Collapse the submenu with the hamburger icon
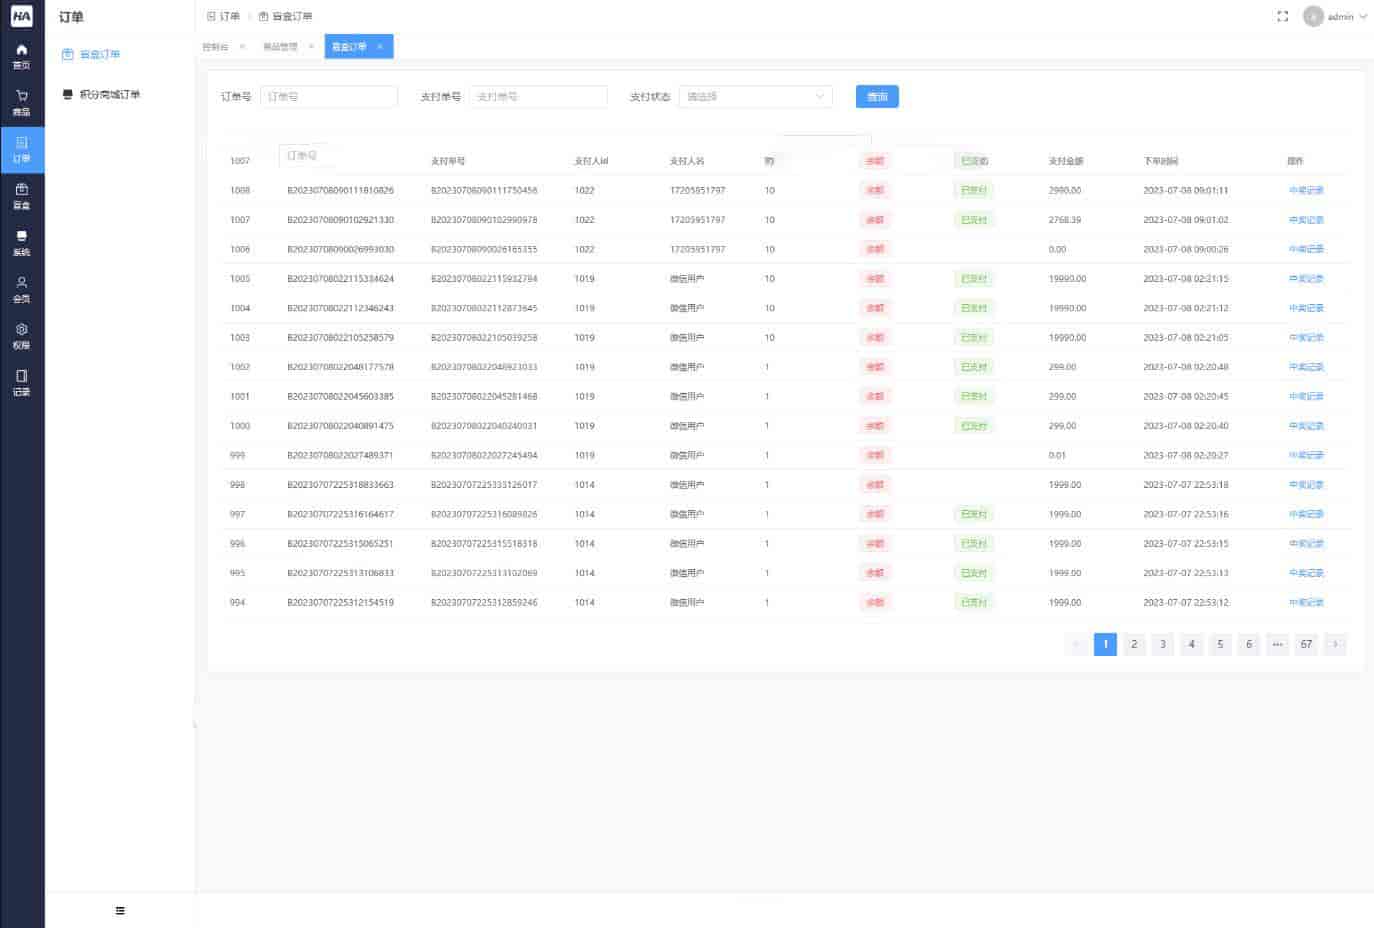 [120, 910]
